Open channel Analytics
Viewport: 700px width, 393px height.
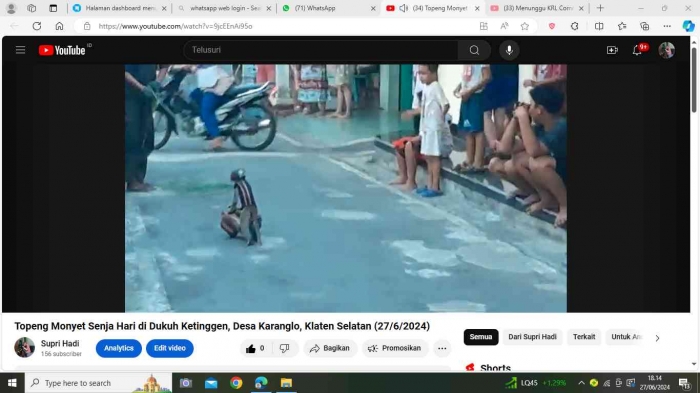119,348
